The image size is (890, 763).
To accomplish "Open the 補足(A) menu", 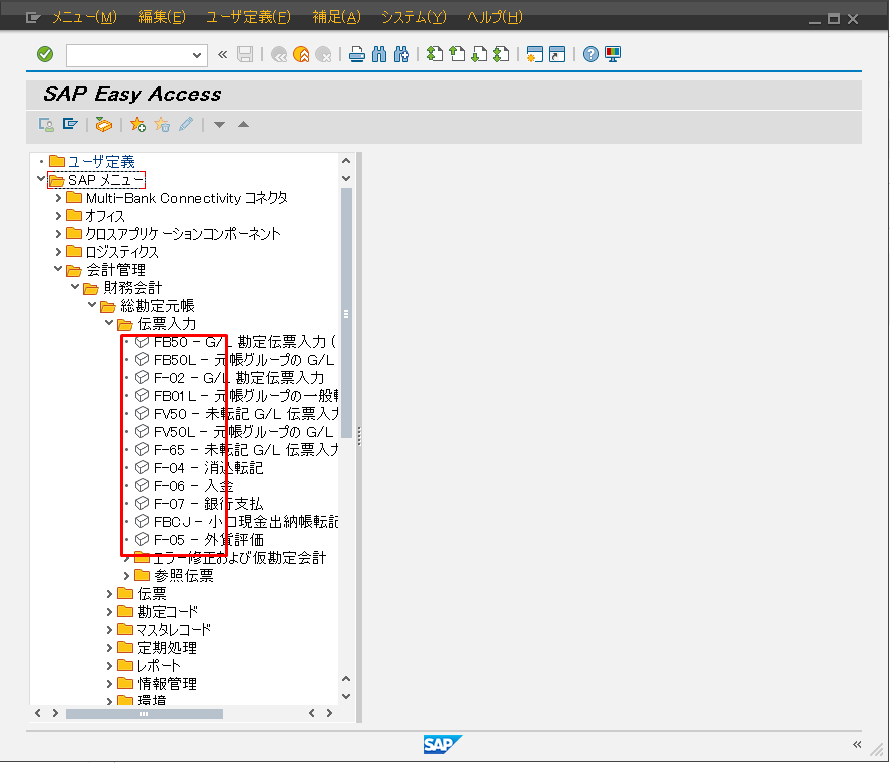I will (x=334, y=17).
